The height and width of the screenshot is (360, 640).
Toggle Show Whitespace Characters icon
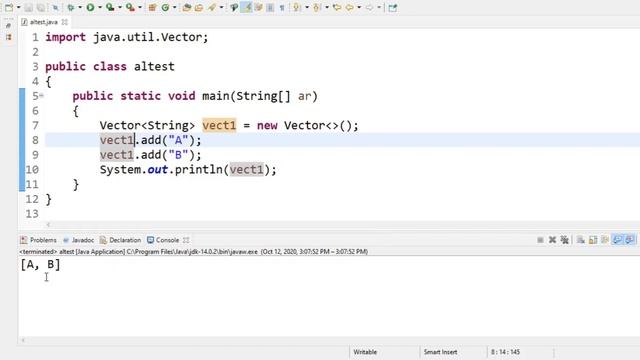pyautogui.click(x=282, y=7)
